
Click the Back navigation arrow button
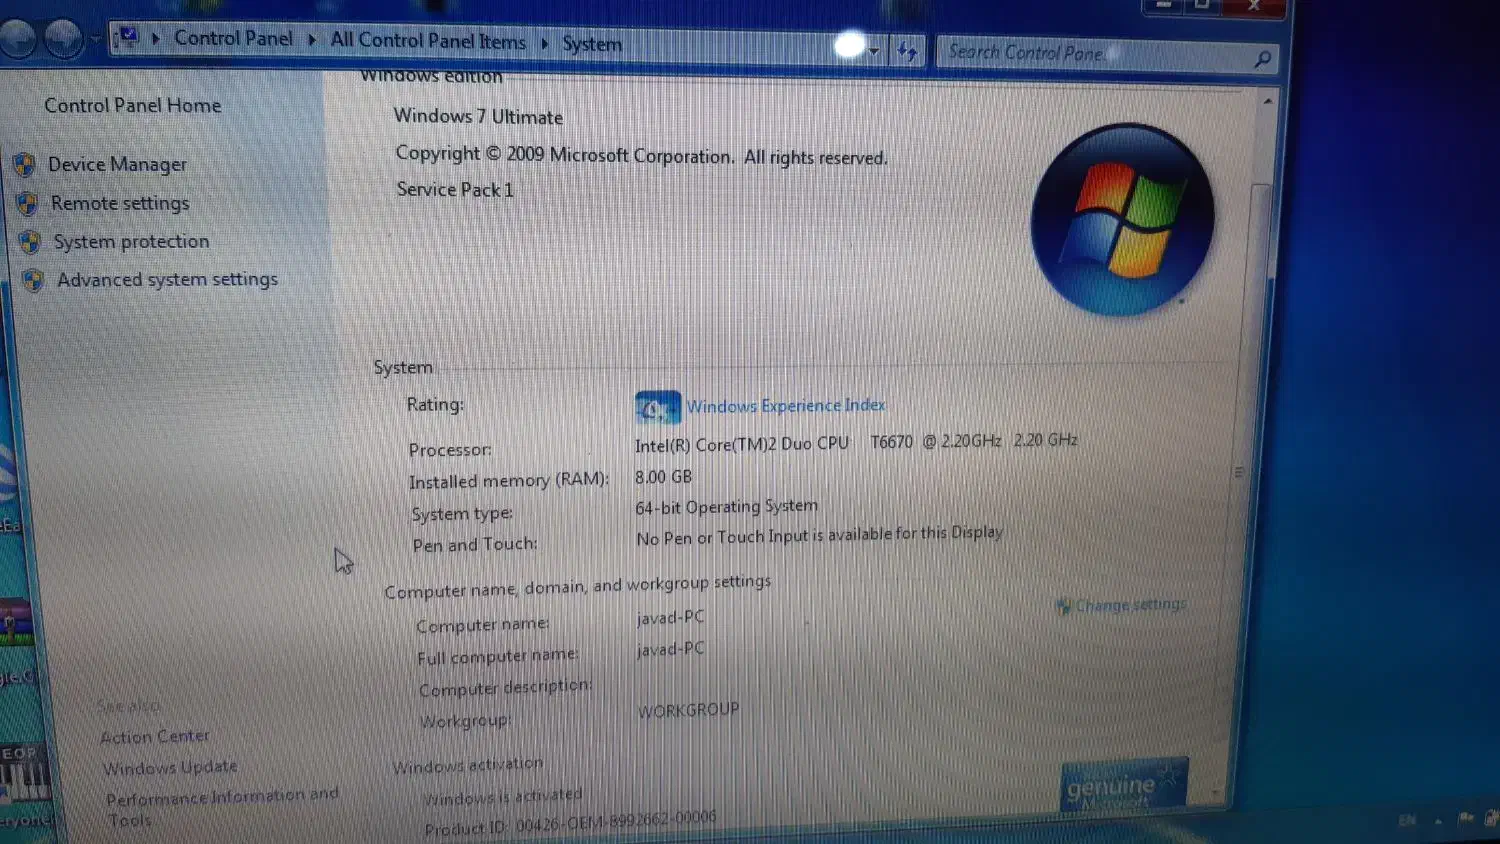coord(18,39)
